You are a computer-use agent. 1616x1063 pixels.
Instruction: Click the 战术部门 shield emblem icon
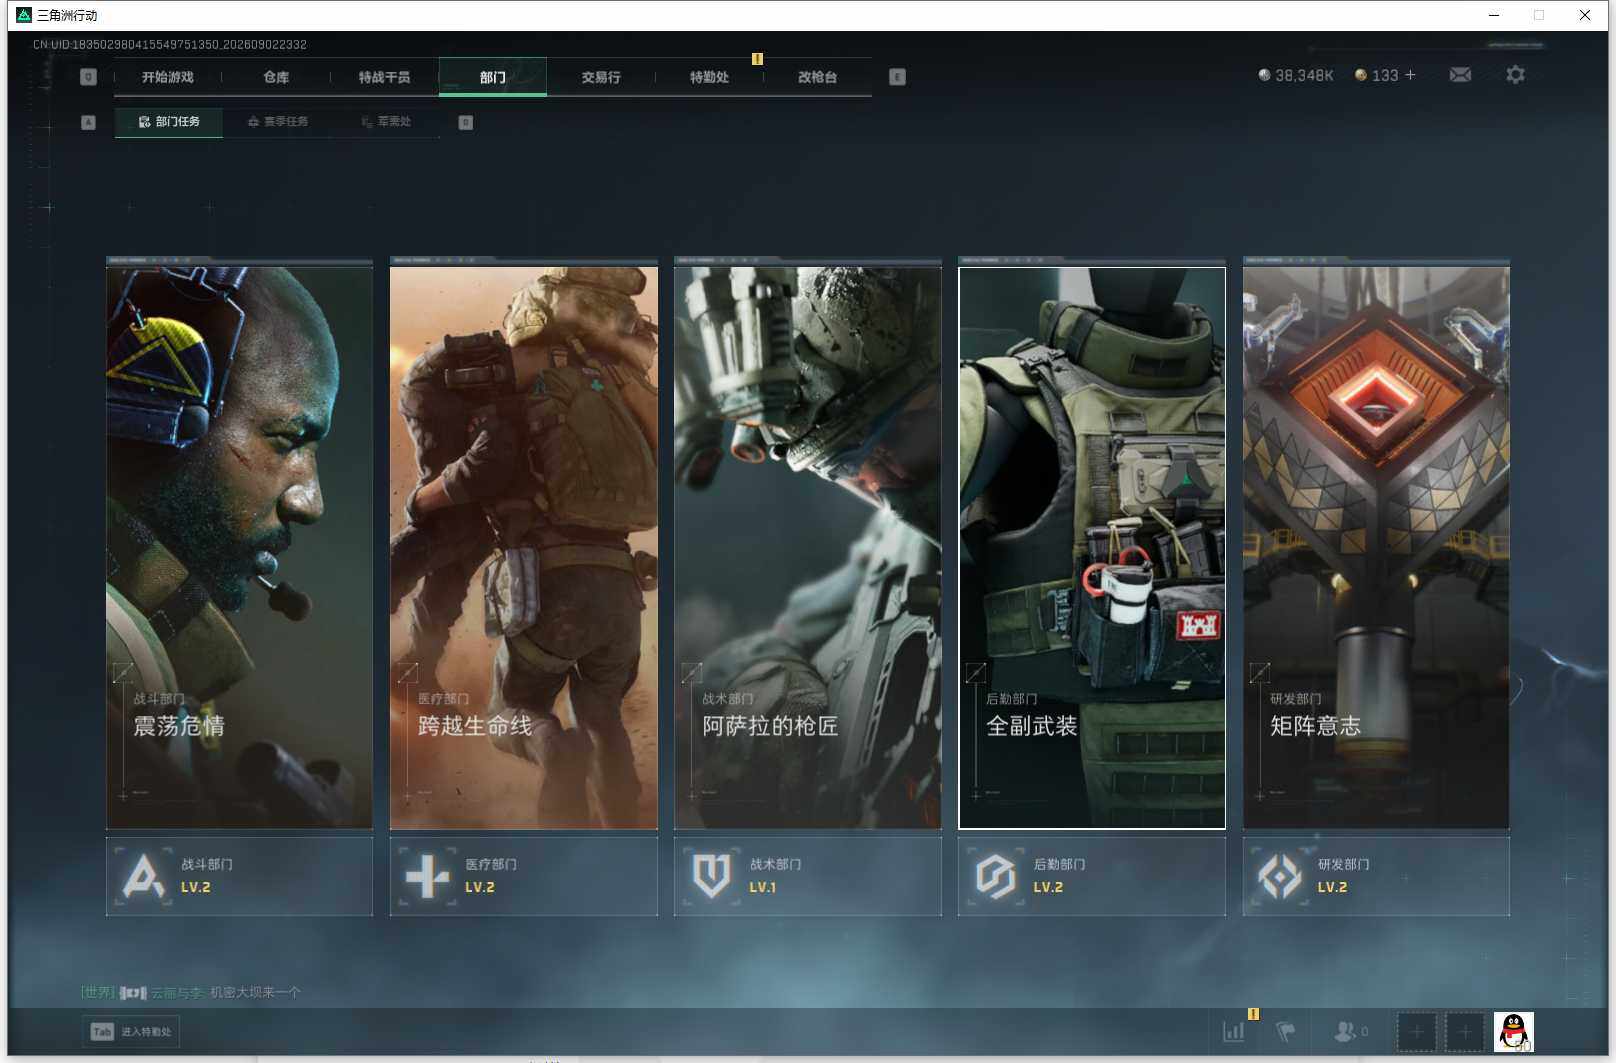point(711,876)
